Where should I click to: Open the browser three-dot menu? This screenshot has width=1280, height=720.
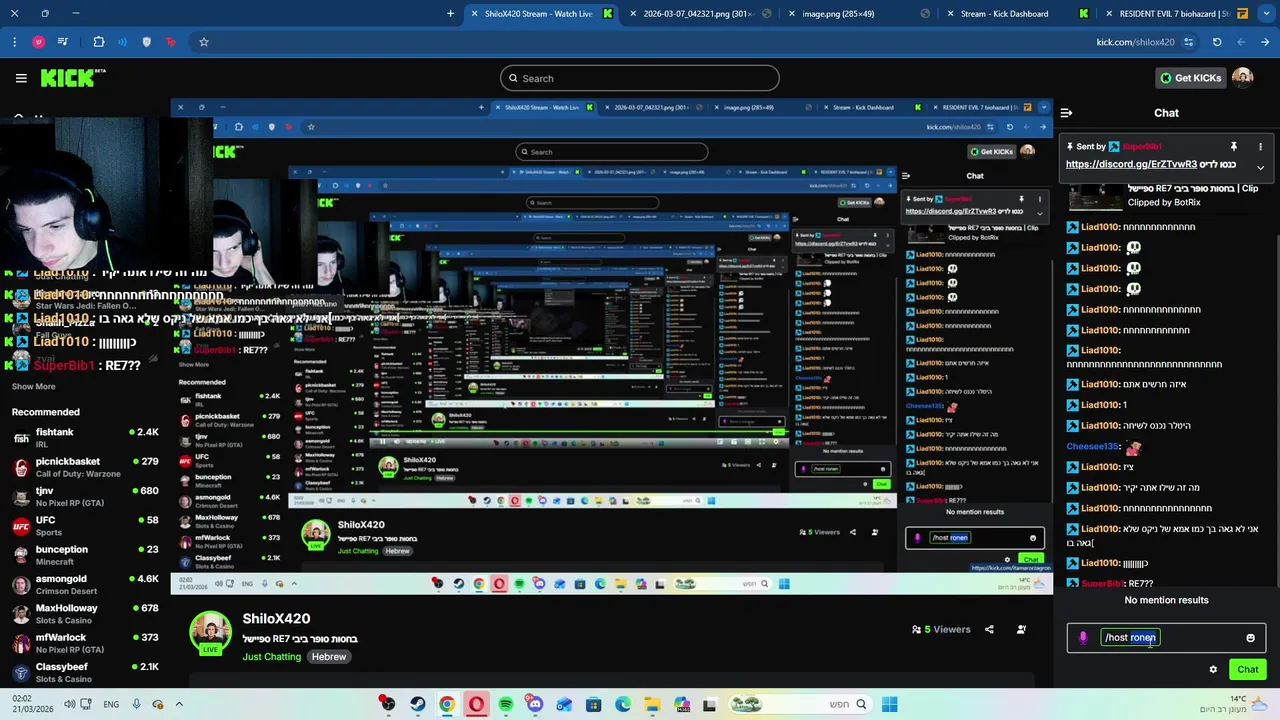14,42
